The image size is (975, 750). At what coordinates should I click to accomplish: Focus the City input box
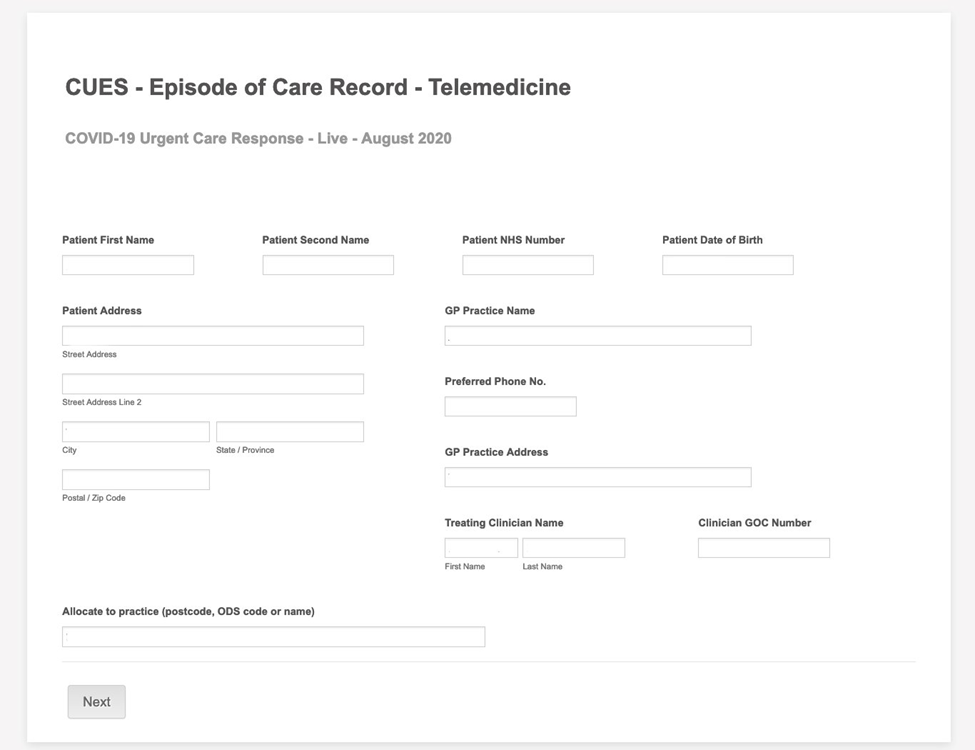136,432
